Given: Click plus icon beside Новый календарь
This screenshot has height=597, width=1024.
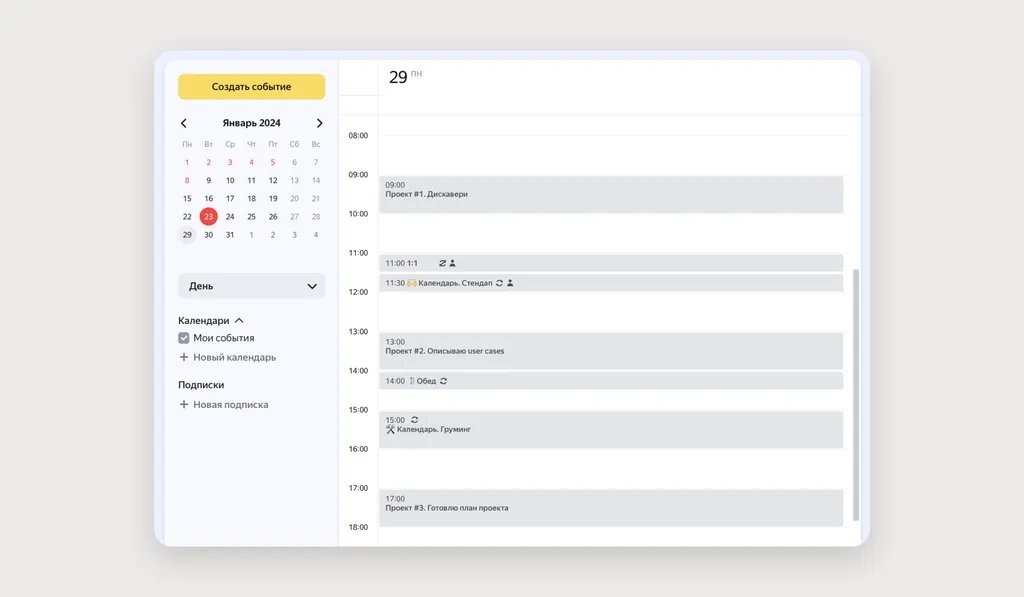Looking at the screenshot, I should click(x=184, y=357).
